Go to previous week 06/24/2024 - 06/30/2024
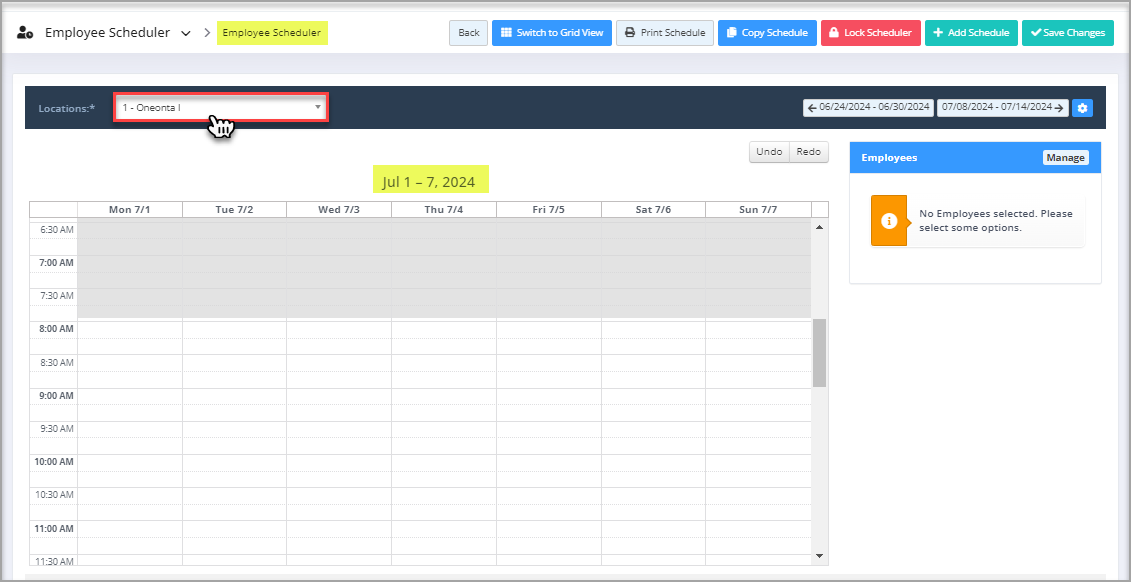This screenshot has height=582, width=1131. pyautogui.click(x=869, y=107)
